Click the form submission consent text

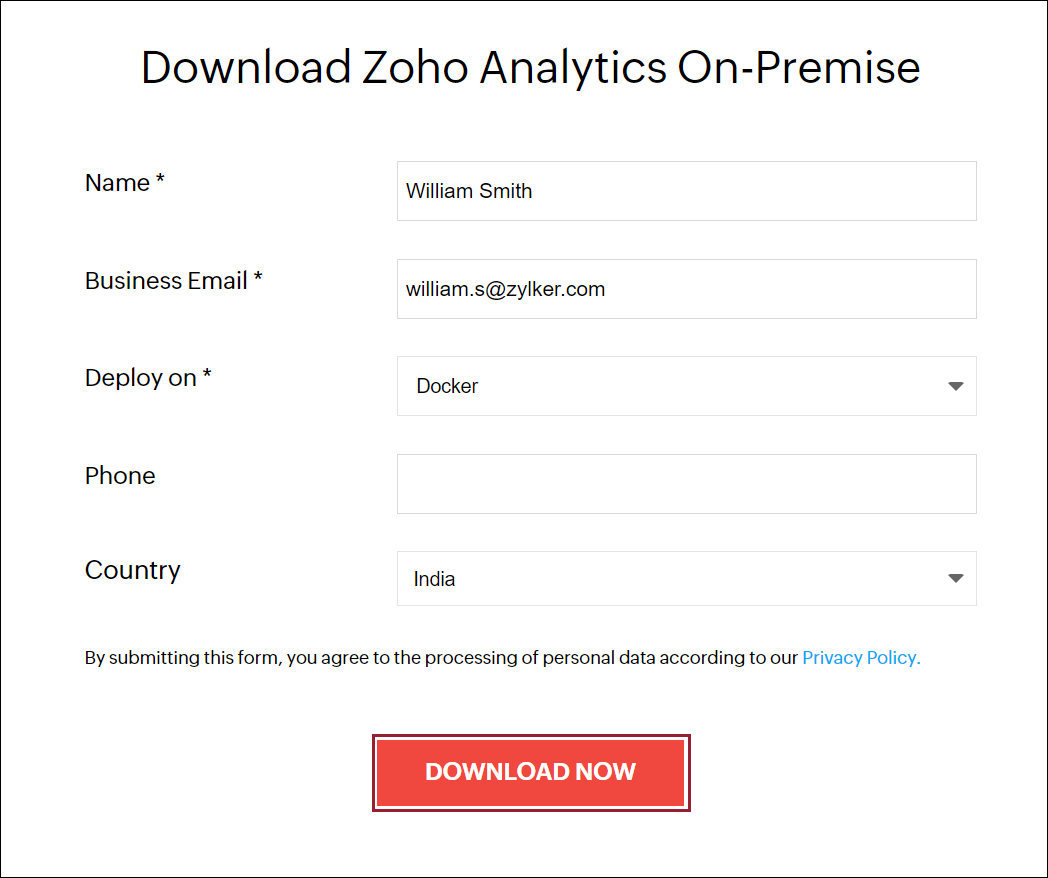click(x=440, y=657)
